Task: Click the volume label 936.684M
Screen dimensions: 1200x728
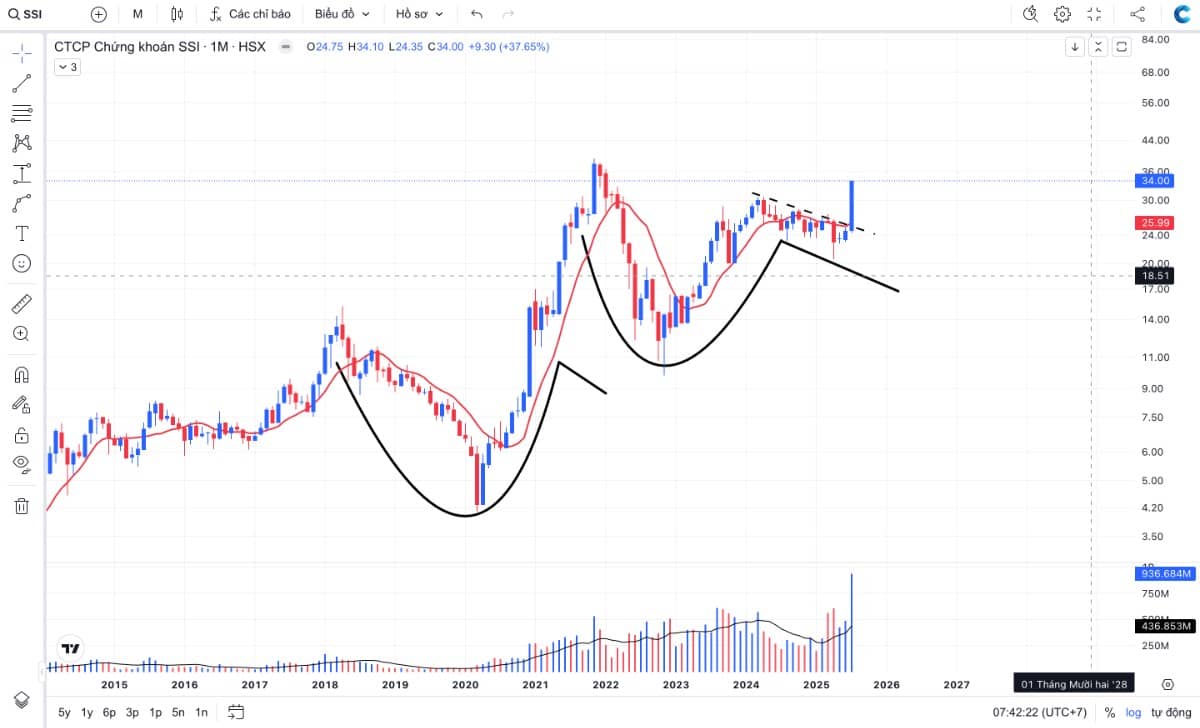Action: pos(1166,574)
